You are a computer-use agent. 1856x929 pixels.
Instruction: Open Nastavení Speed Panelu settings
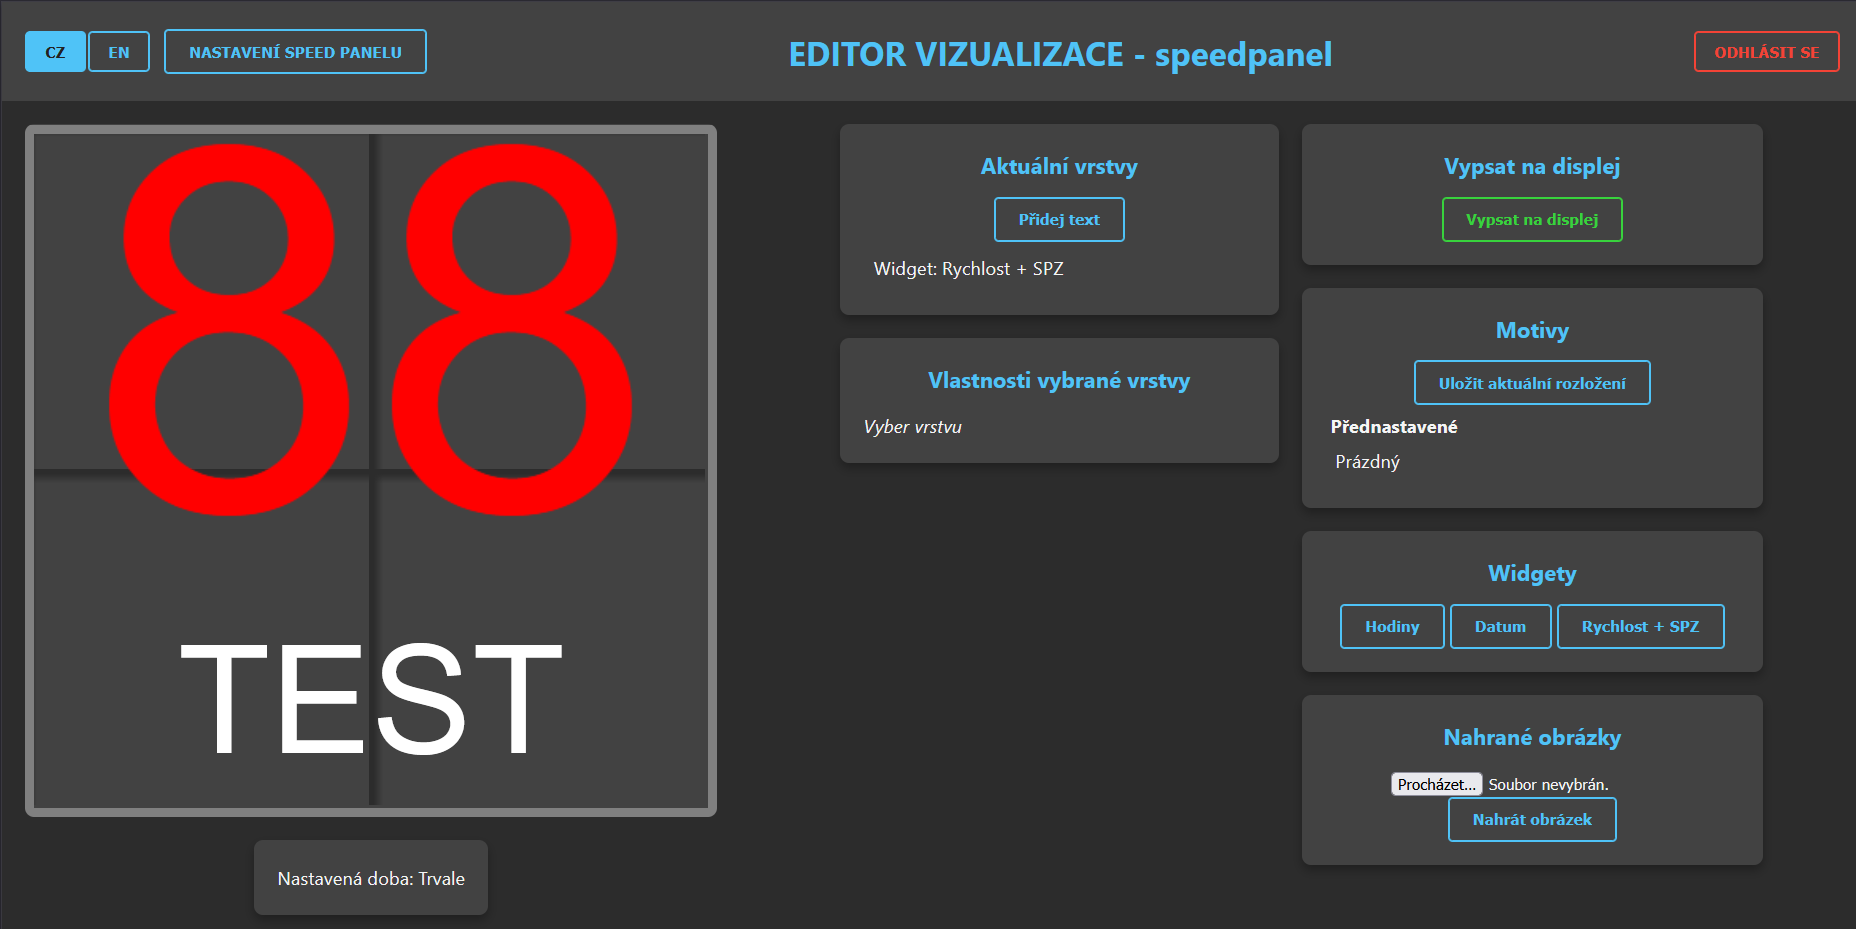295,52
